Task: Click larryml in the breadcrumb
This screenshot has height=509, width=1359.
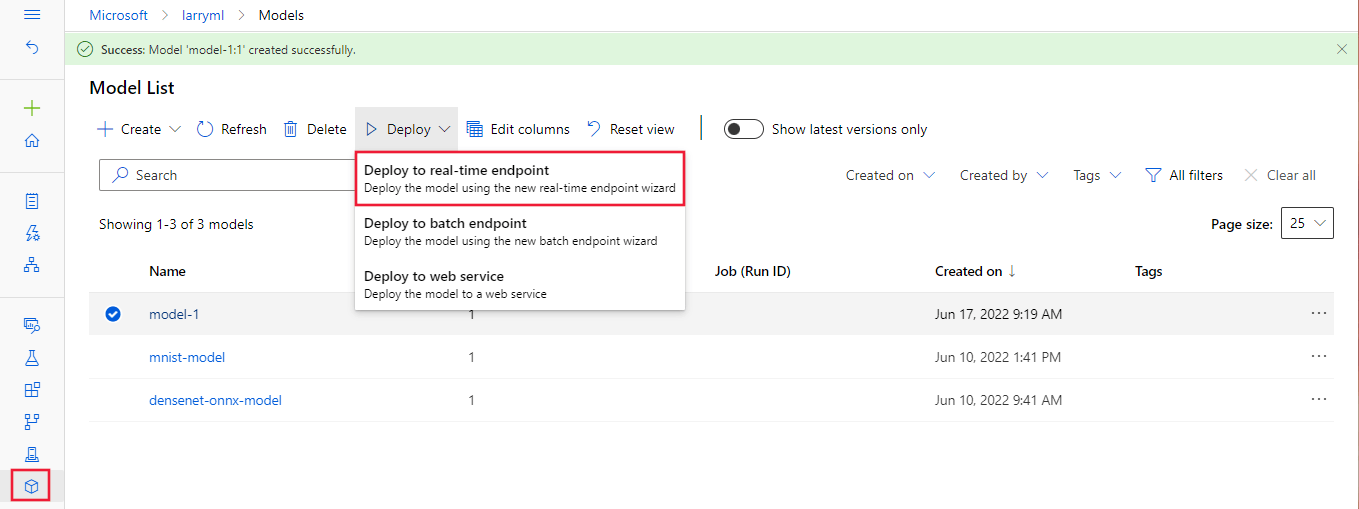Action: 203,15
